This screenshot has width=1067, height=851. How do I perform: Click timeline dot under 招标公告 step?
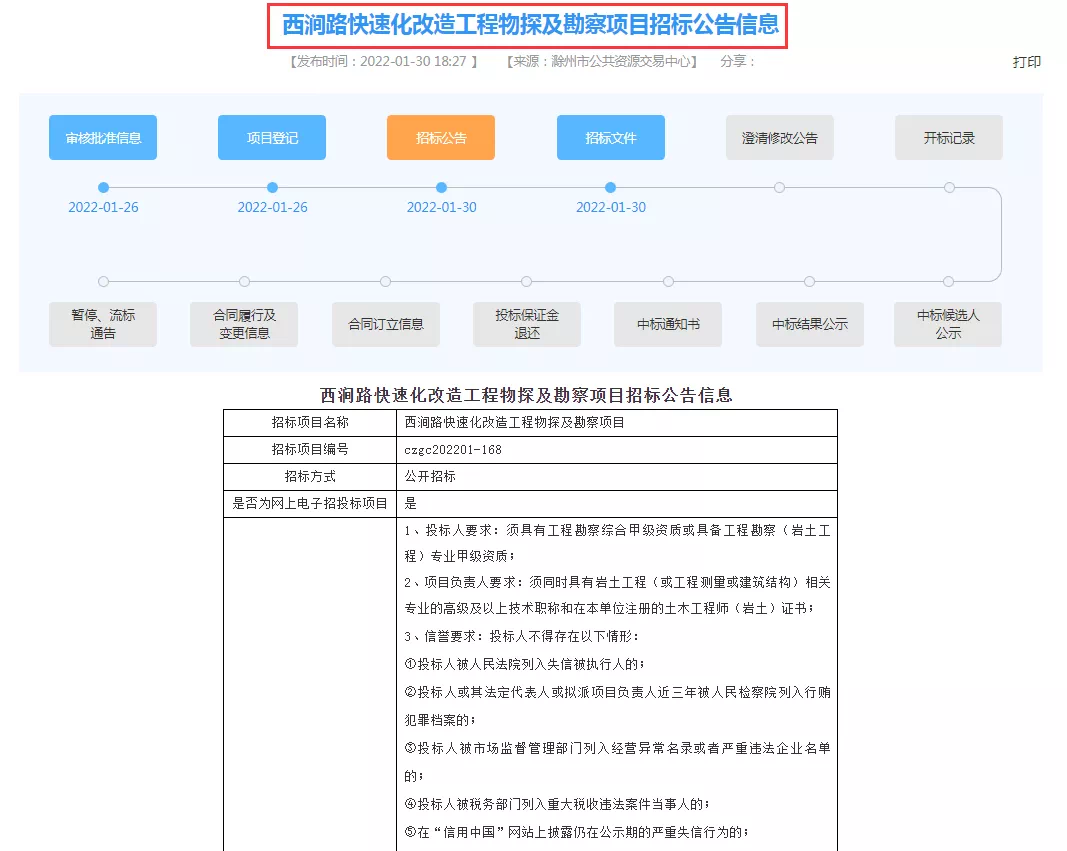(x=441, y=187)
